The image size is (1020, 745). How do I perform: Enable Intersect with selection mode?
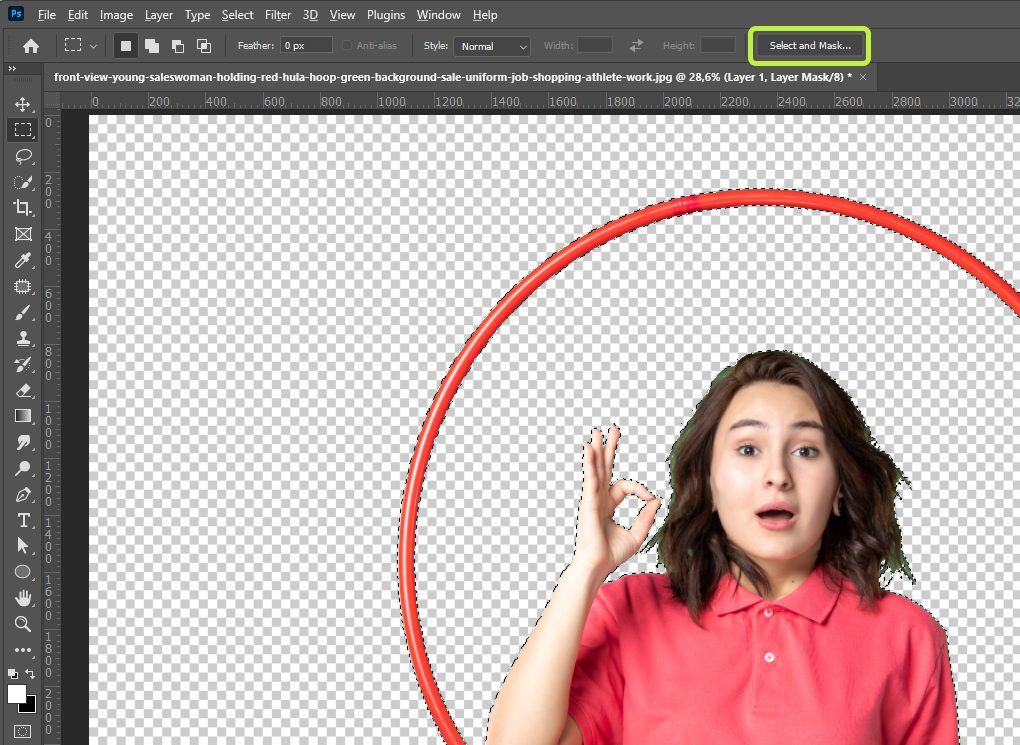click(x=204, y=46)
